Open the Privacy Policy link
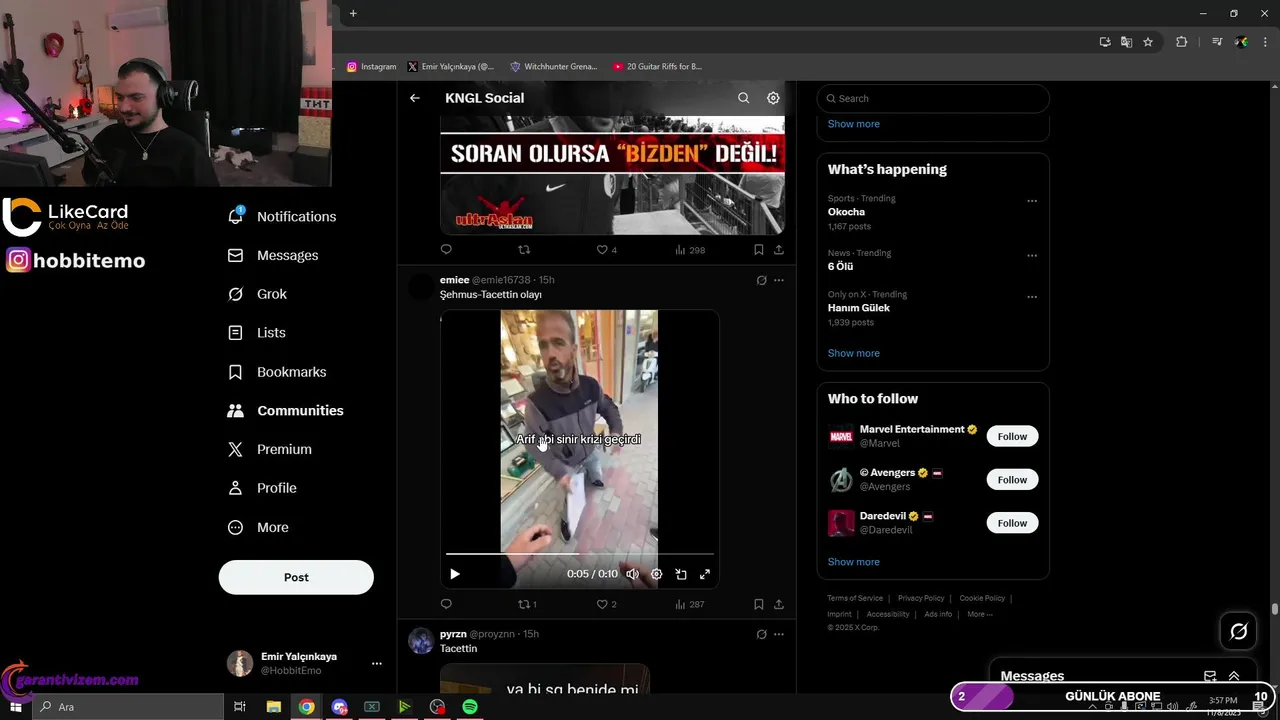The height and width of the screenshot is (720, 1280). point(921,598)
